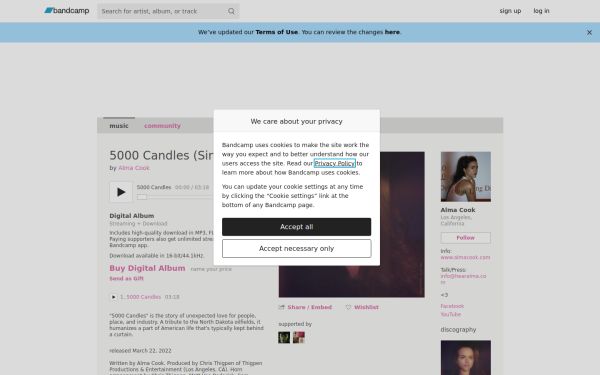Open the sign up link
The width and height of the screenshot is (600, 375).
coord(510,11)
